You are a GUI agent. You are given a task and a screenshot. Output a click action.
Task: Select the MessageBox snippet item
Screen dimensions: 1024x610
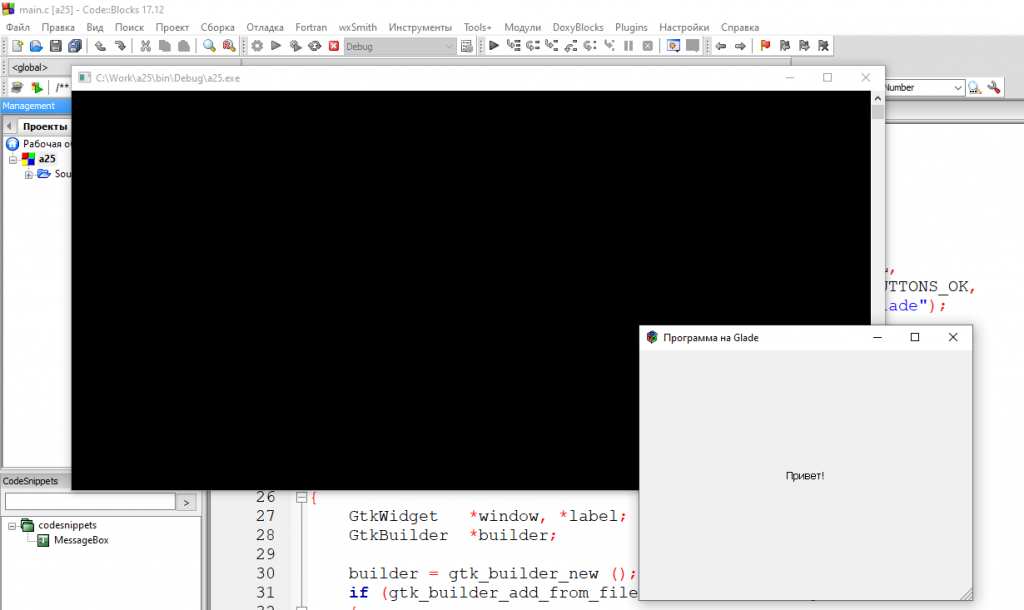[x=80, y=540]
